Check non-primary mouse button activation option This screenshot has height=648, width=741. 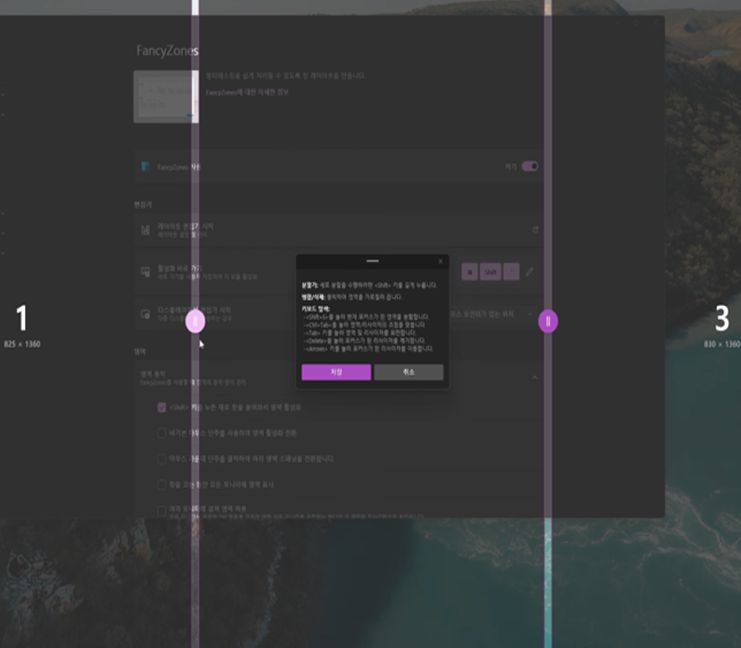click(162, 433)
